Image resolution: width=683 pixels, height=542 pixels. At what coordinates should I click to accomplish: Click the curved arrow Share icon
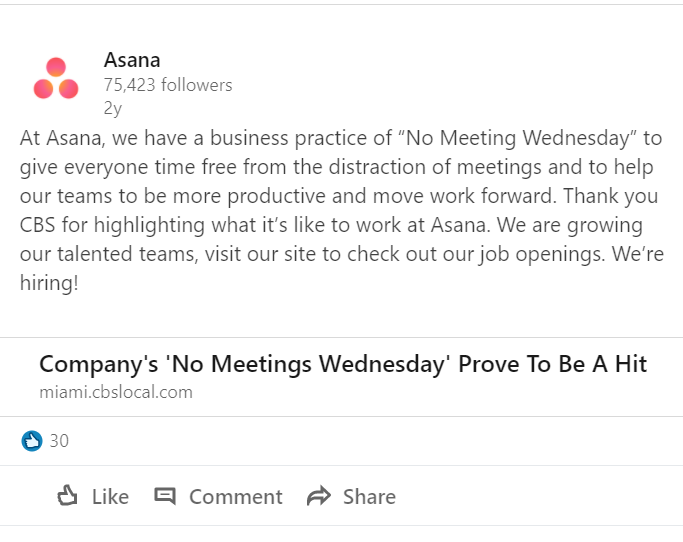coord(319,496)
